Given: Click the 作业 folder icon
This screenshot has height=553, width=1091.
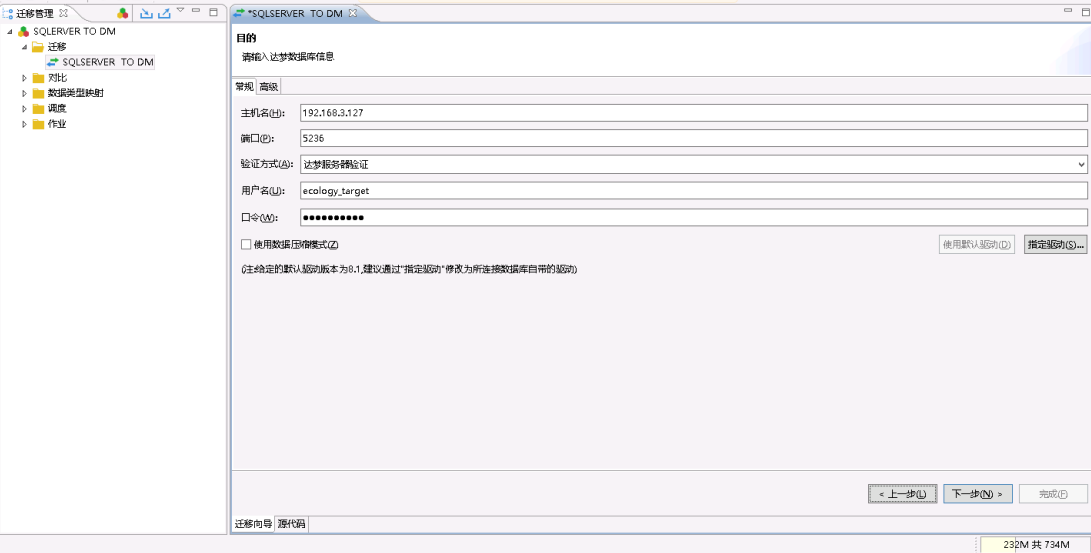Looking at the screenshot, I should click(38, 124).
